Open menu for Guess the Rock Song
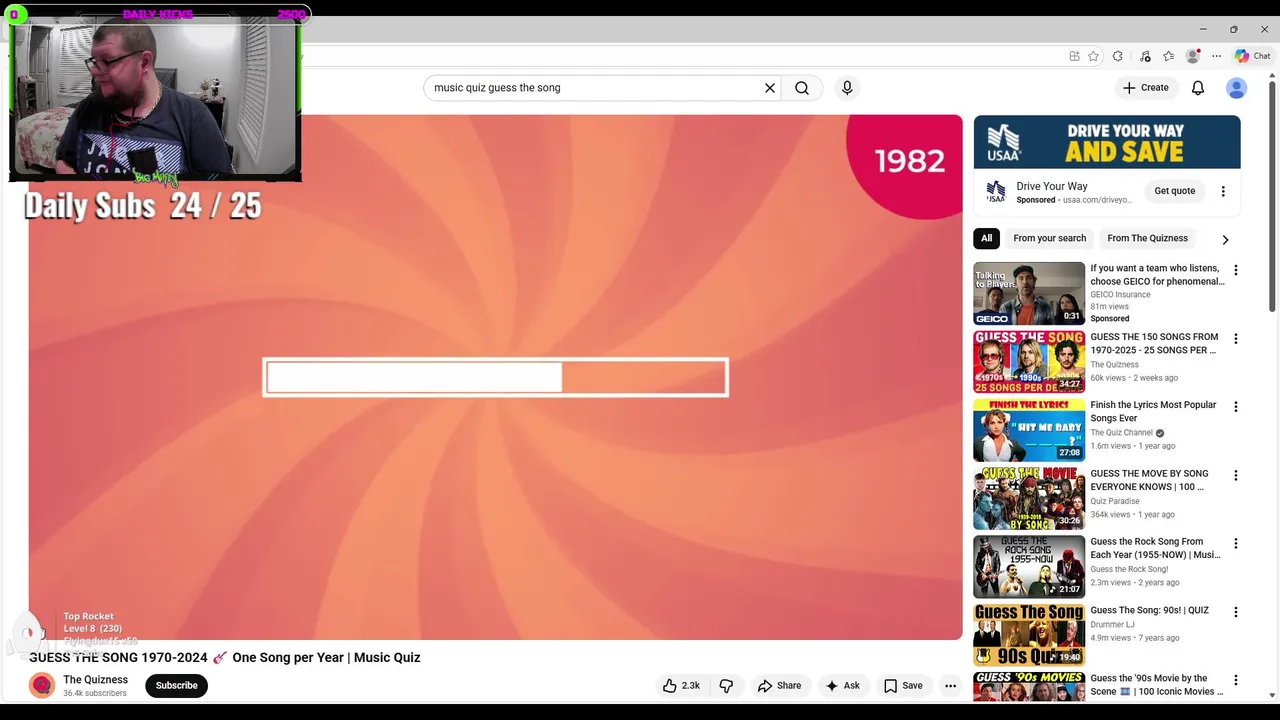The image size is (1280, 720). [x=1236, y=544]
